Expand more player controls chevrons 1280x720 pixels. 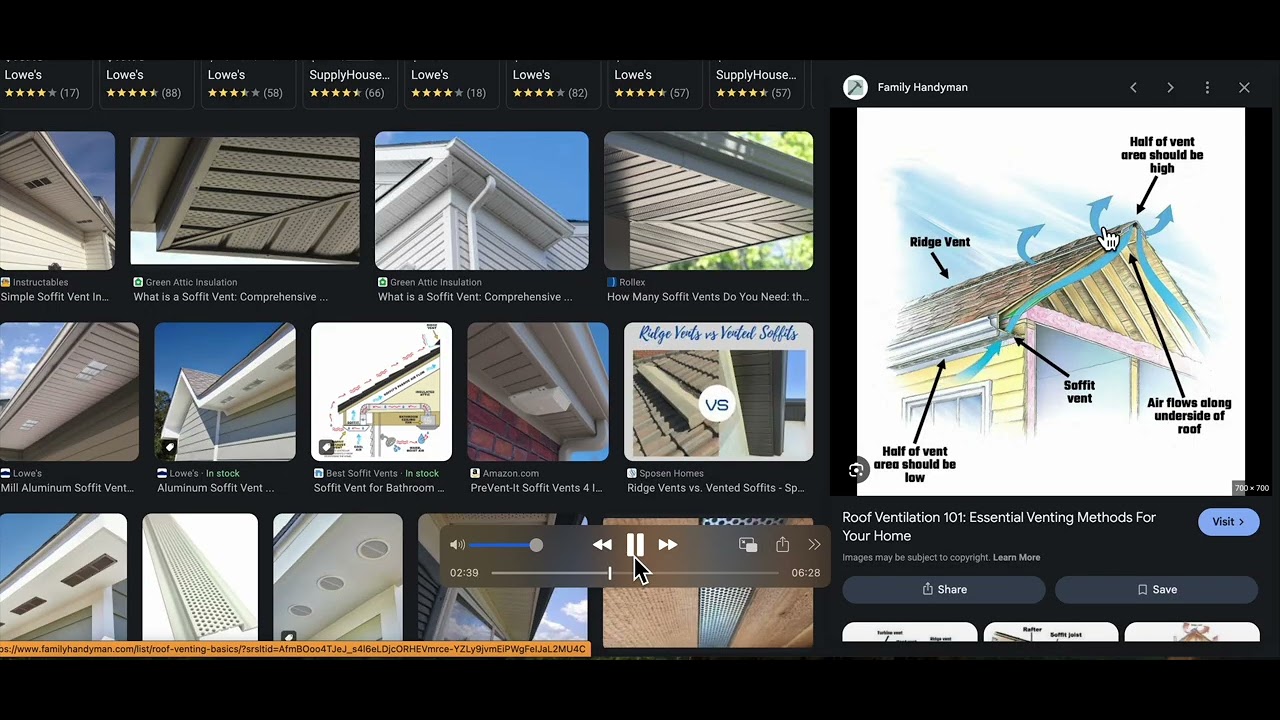[814, 545]
